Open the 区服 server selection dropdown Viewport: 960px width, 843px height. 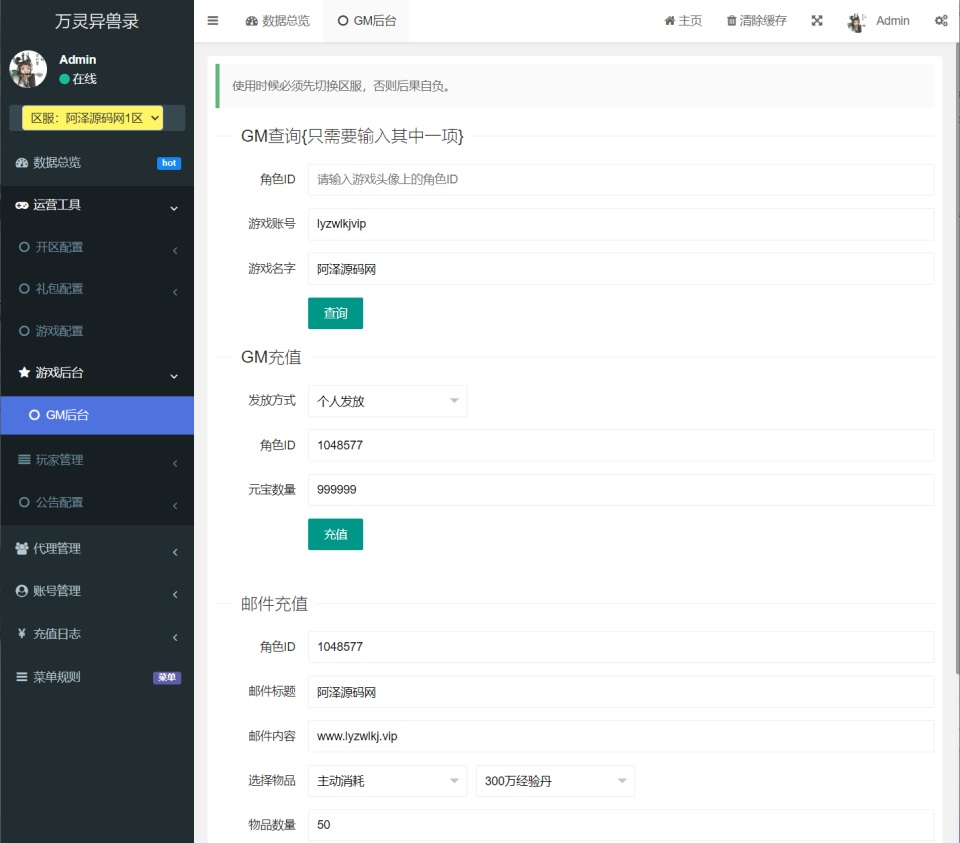[x=92, y=118]
